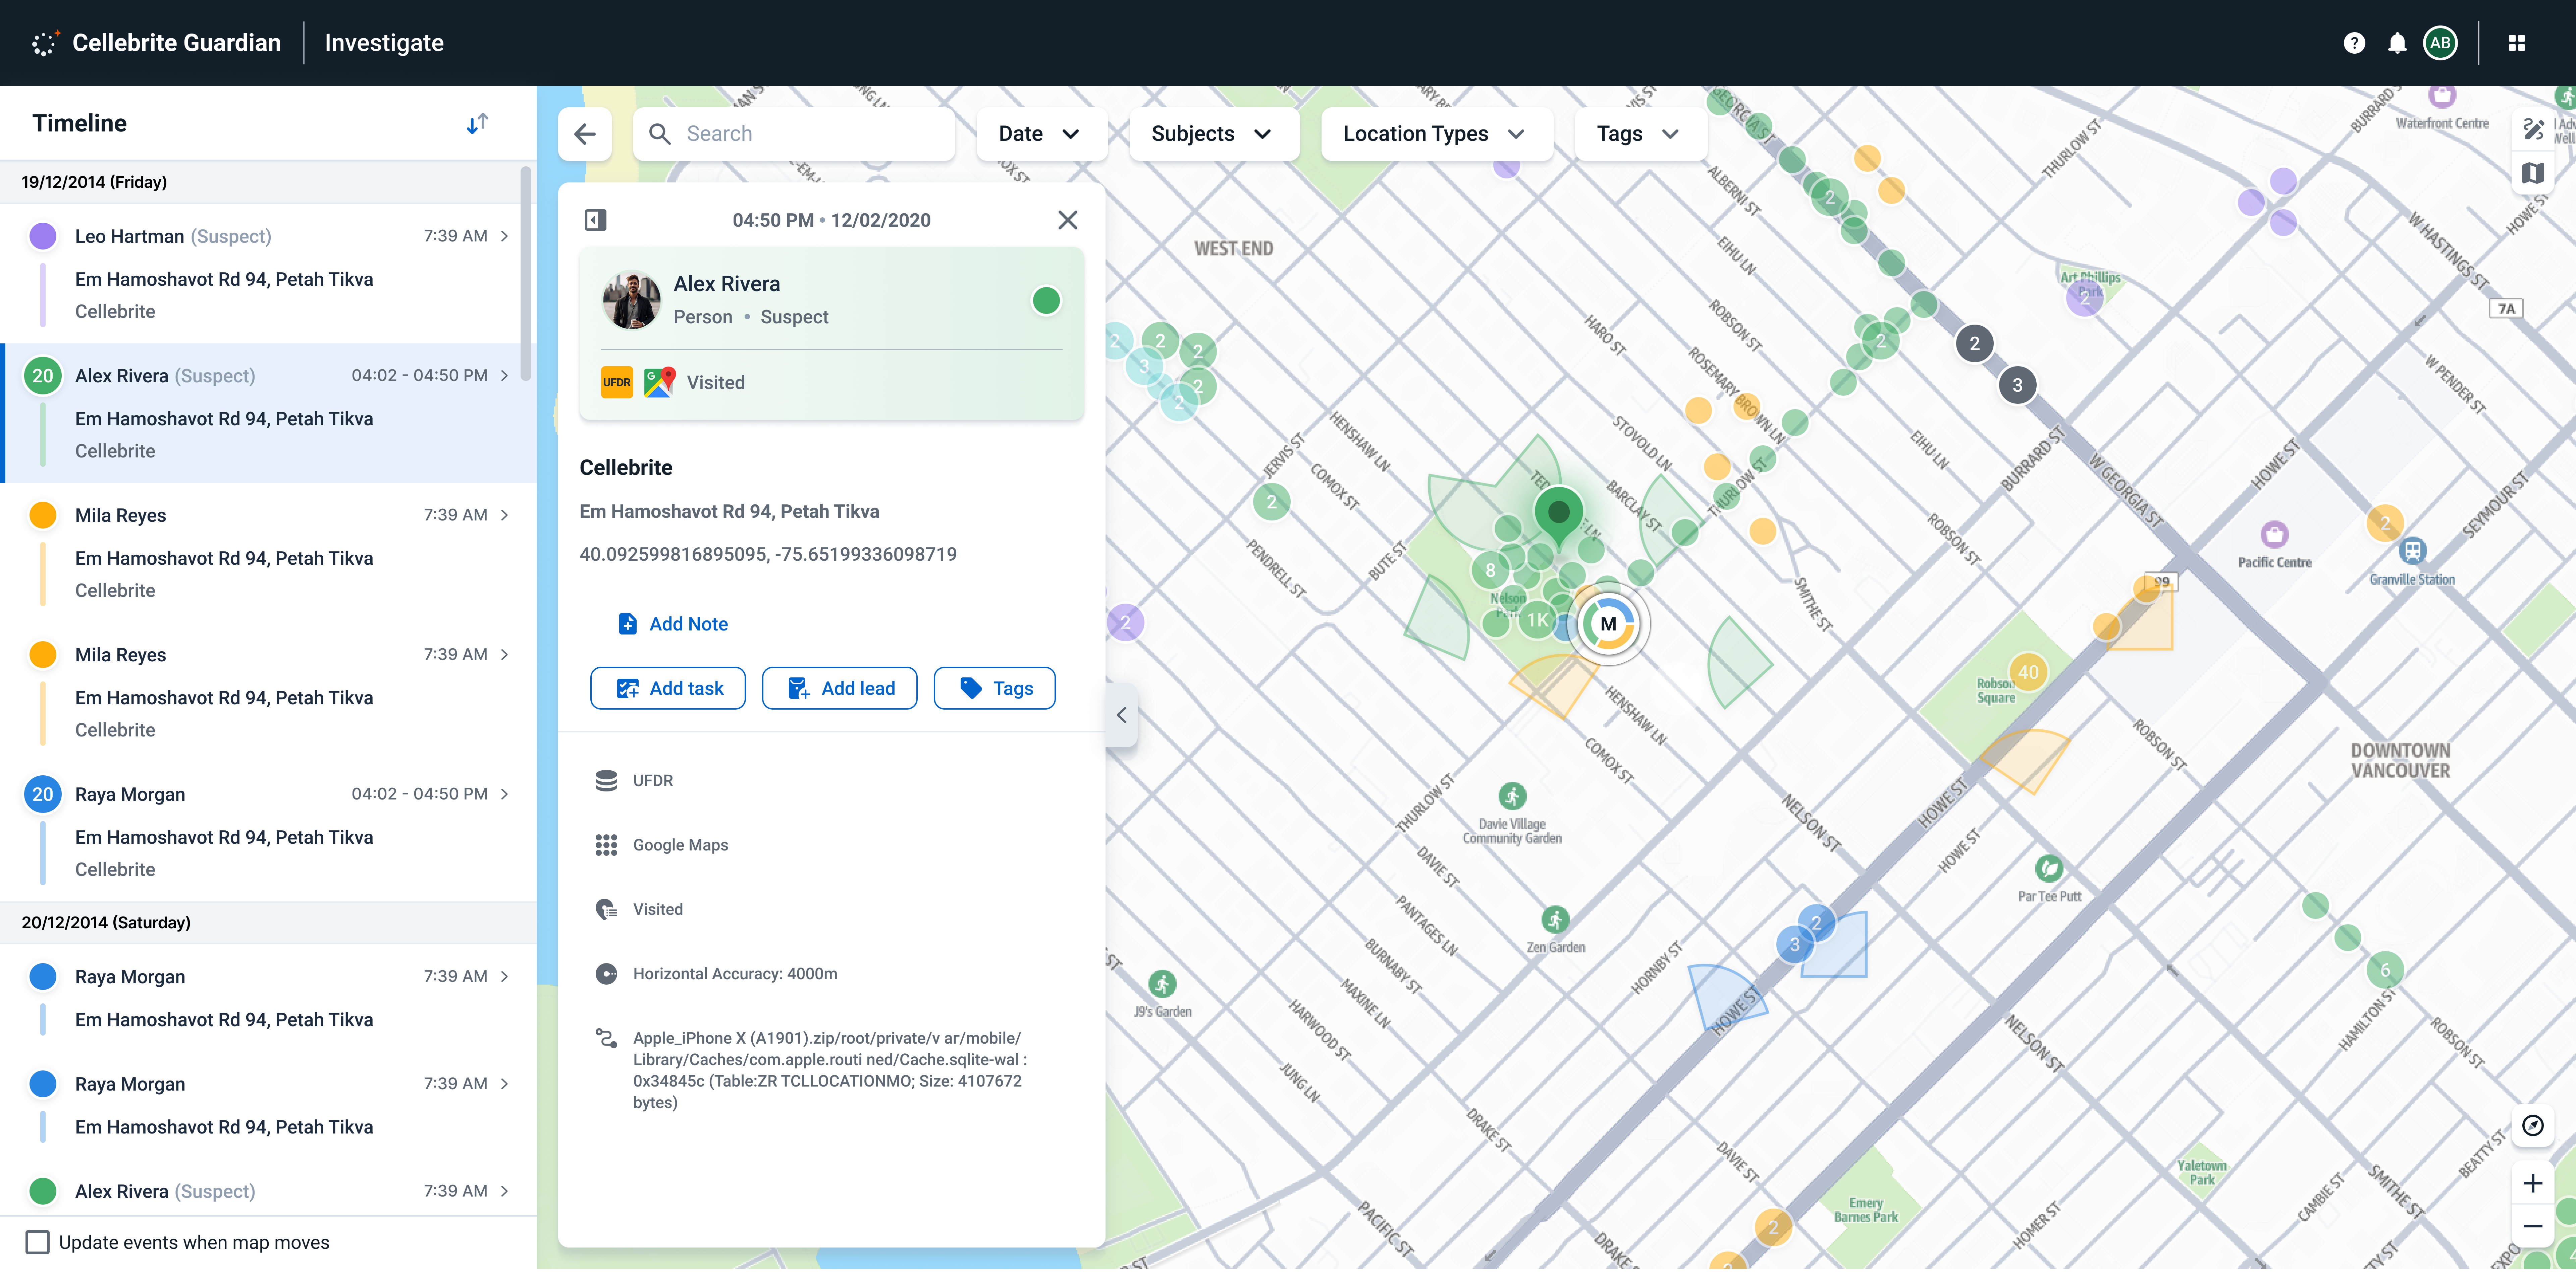Click the blue 20 badge for Raya Morgan
Viewport: 2576px width, 1273px height.
[43, 794]
